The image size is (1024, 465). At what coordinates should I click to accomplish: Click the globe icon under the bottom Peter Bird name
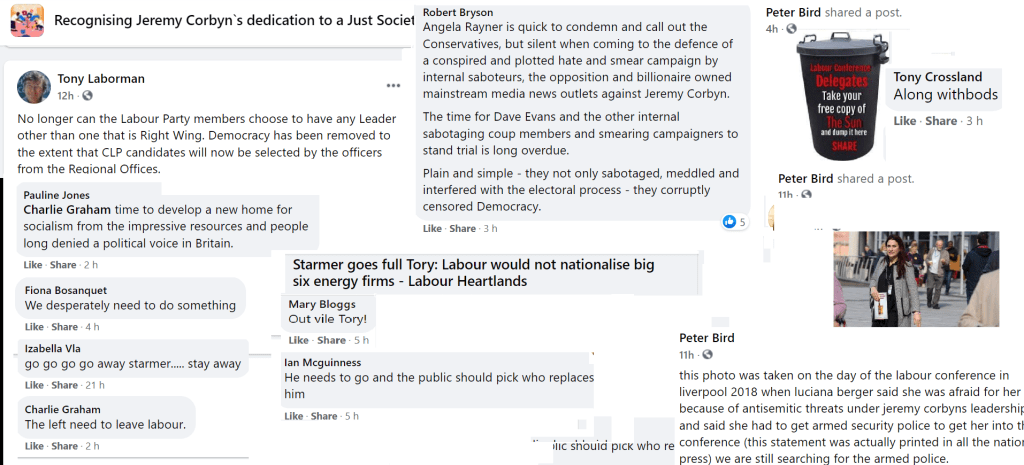pos(707,355)
